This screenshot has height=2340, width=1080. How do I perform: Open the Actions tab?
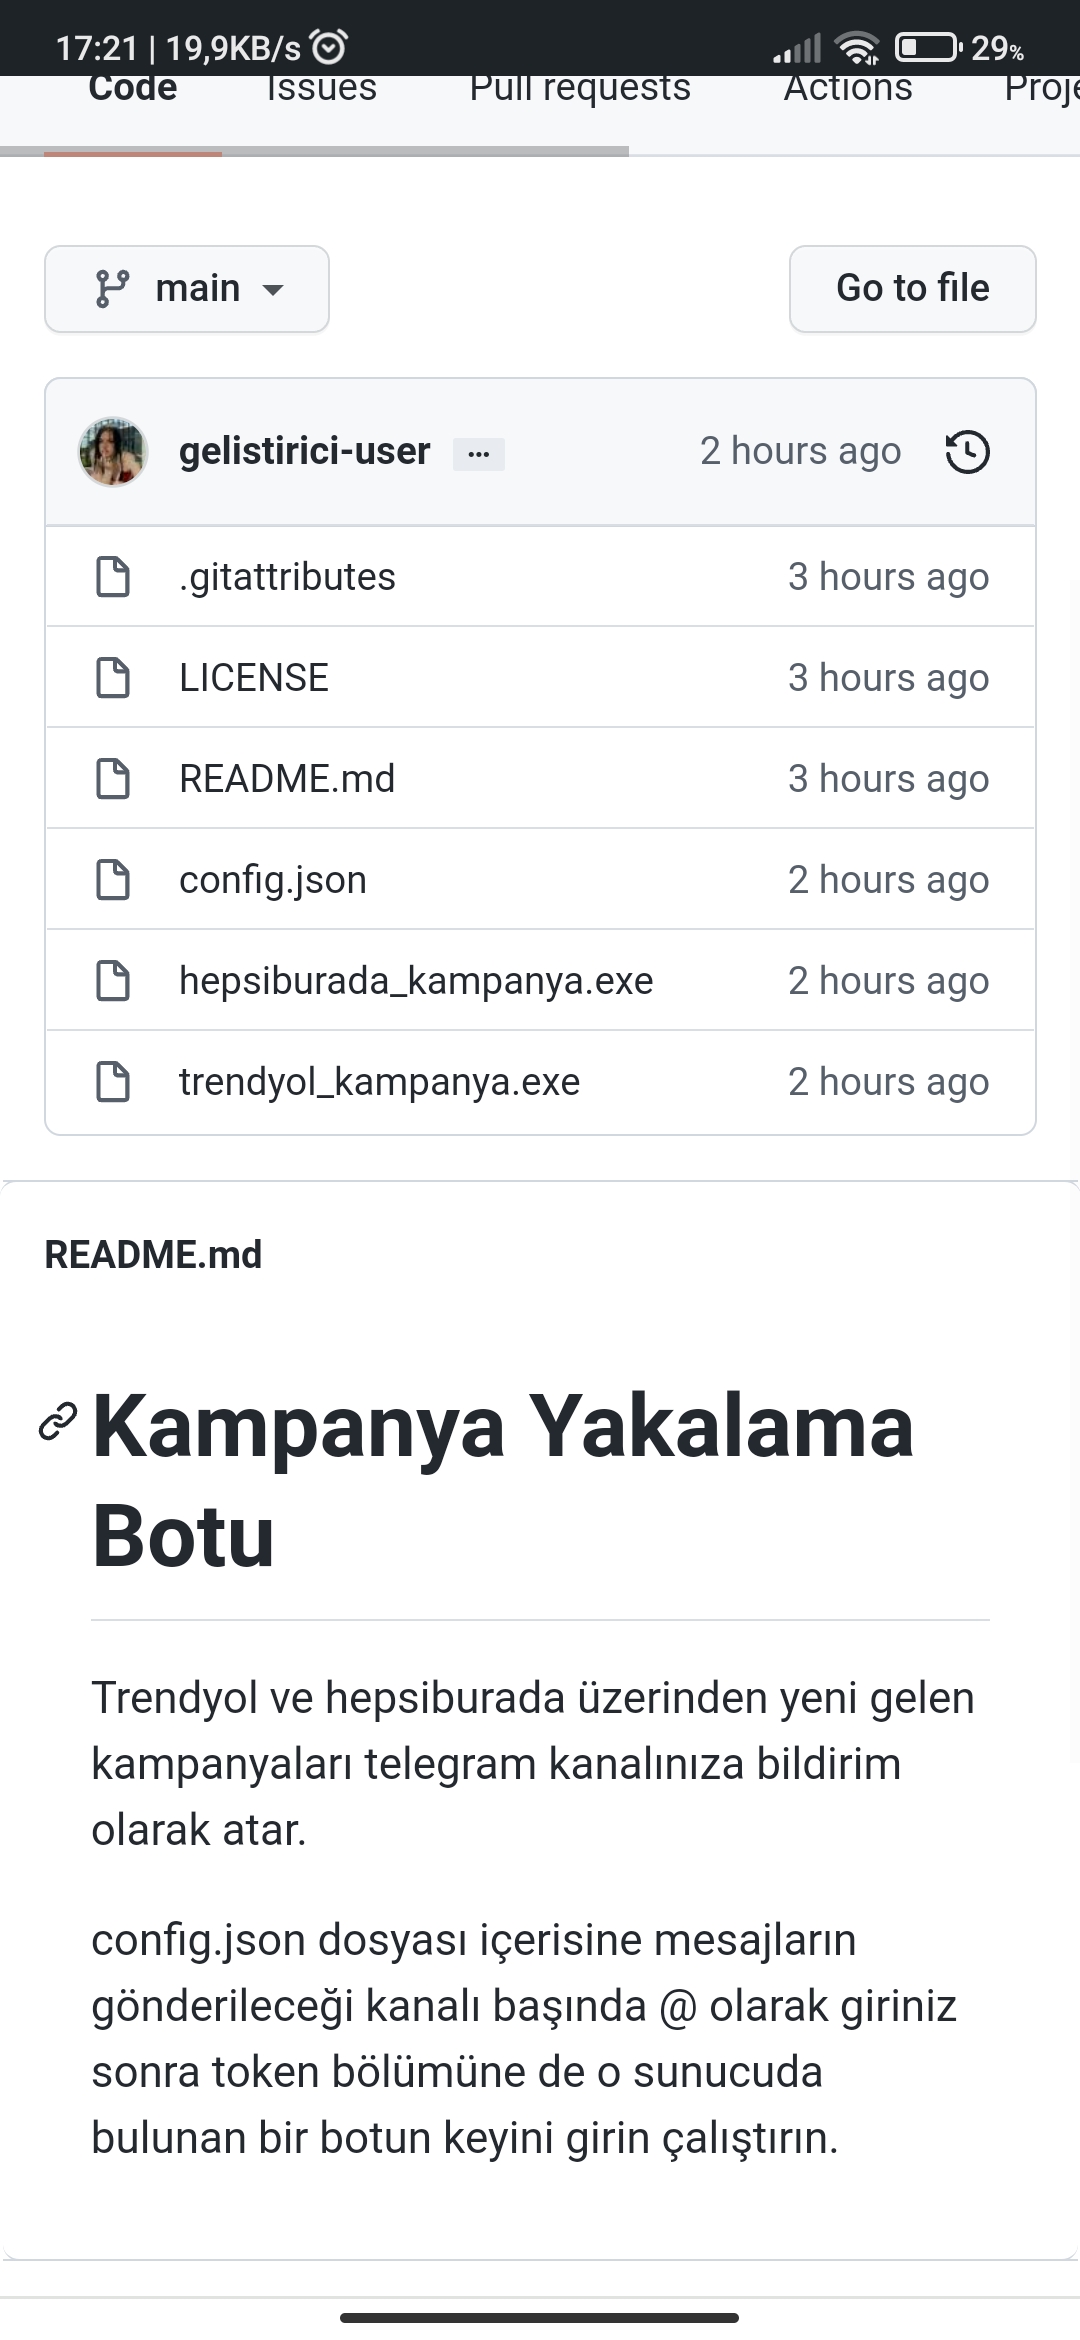(847, 90)
